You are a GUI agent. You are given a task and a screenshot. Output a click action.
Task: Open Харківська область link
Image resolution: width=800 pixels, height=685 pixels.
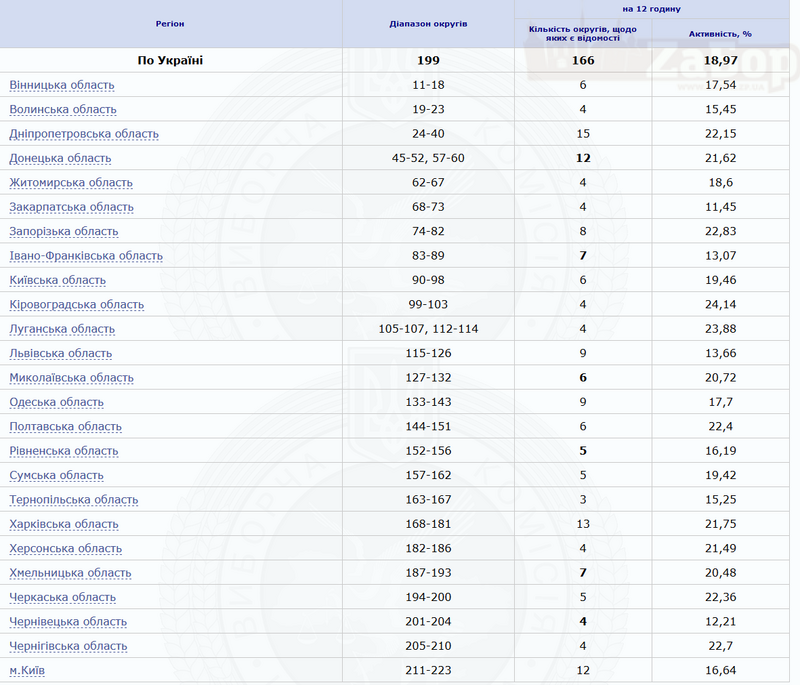coord(64,524)
